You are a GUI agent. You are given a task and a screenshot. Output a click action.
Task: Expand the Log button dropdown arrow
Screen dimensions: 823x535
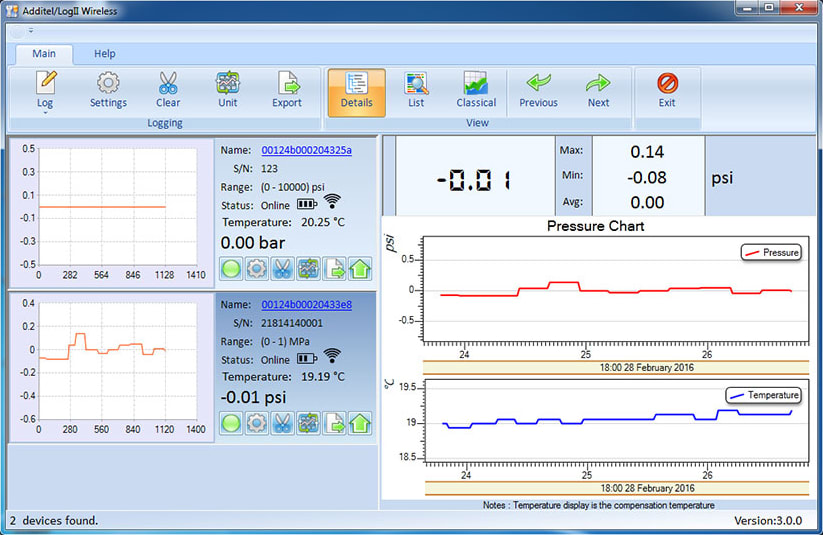(45, 112)
